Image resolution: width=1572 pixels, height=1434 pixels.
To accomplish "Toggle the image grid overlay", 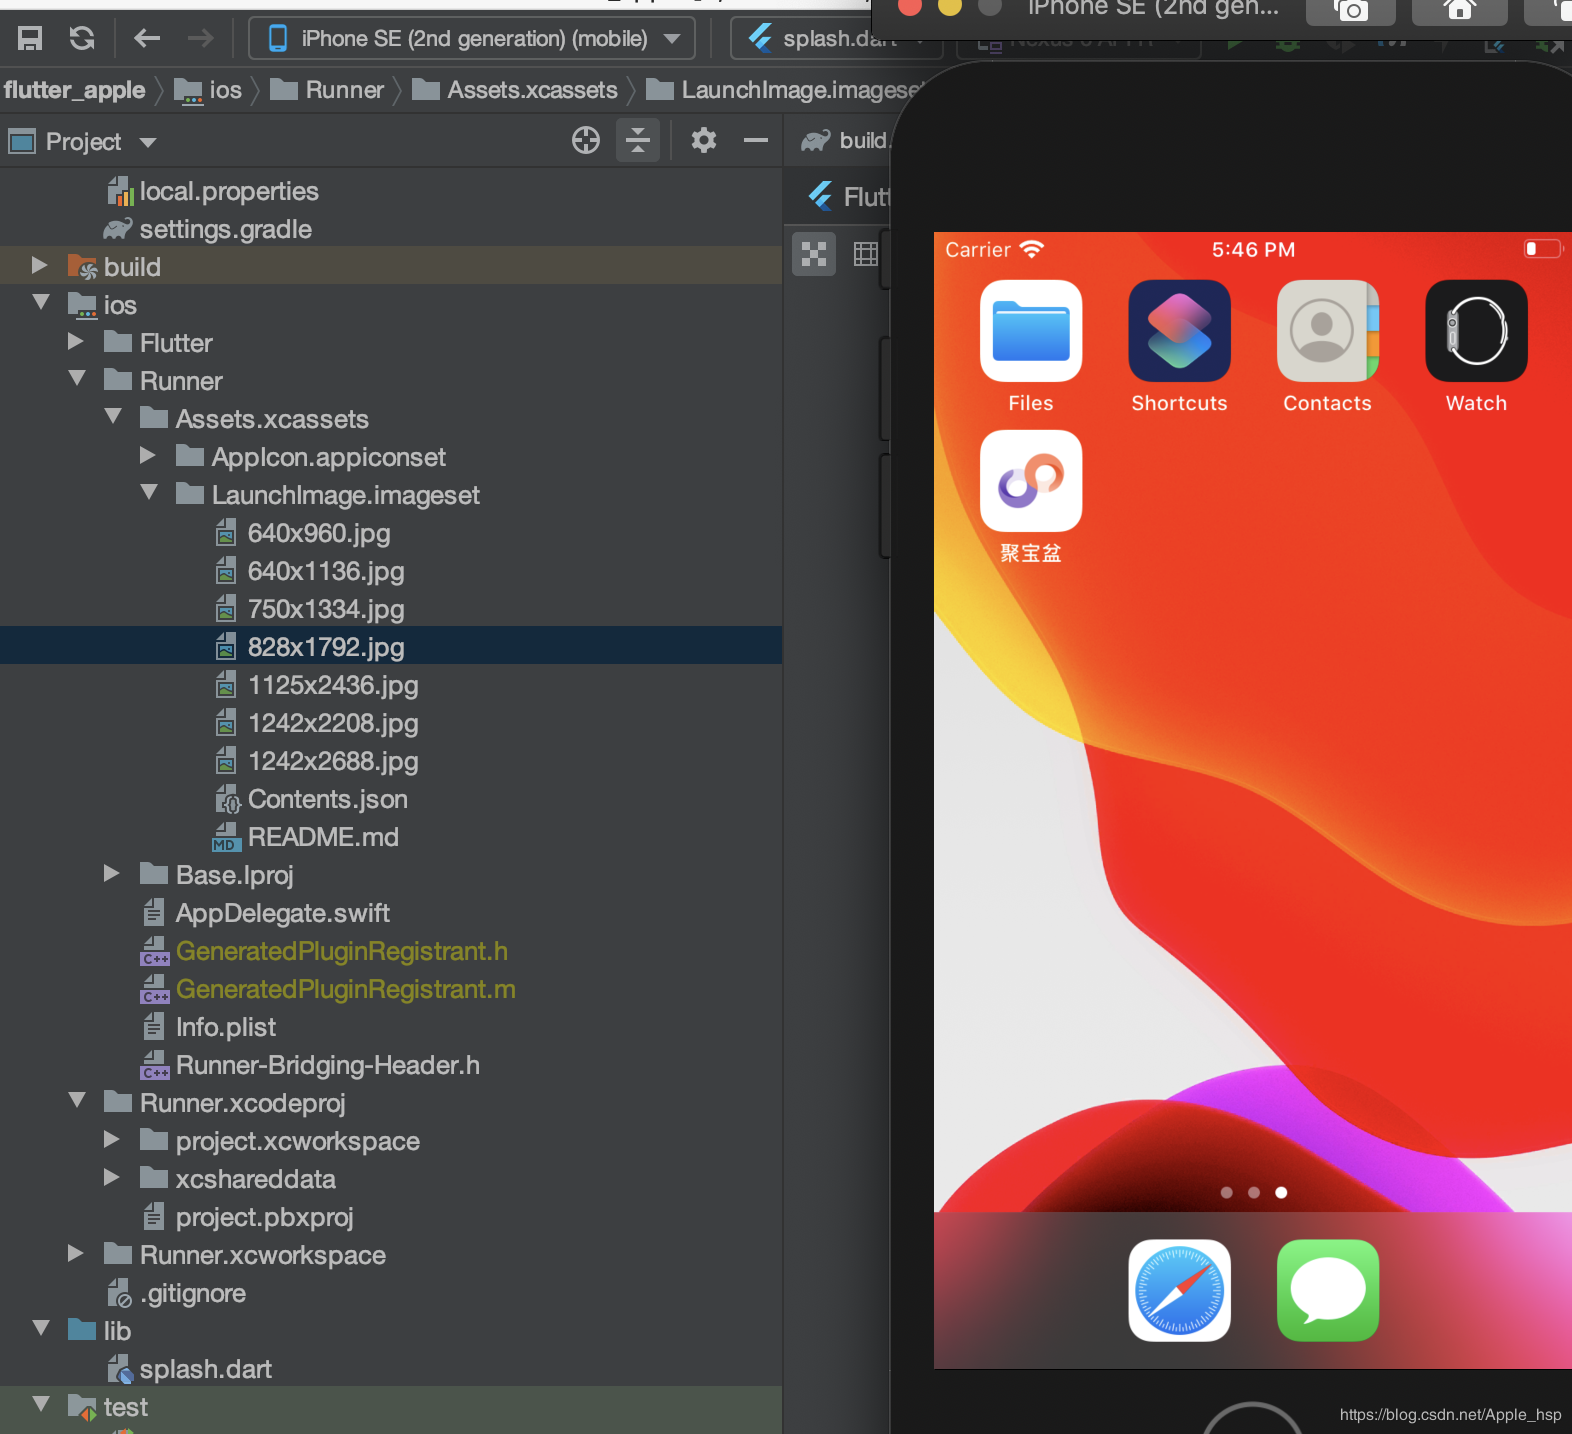I will pos(866,254).
